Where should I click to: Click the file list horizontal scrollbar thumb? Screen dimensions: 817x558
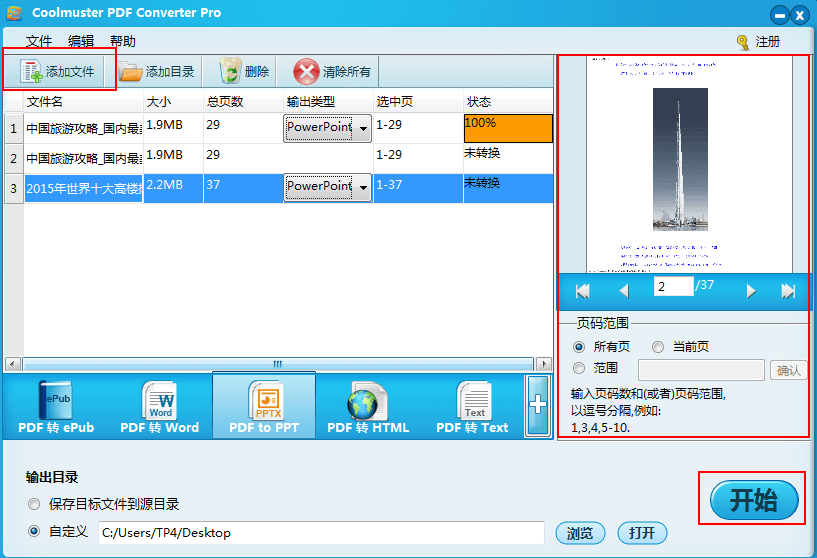(278, 364)
